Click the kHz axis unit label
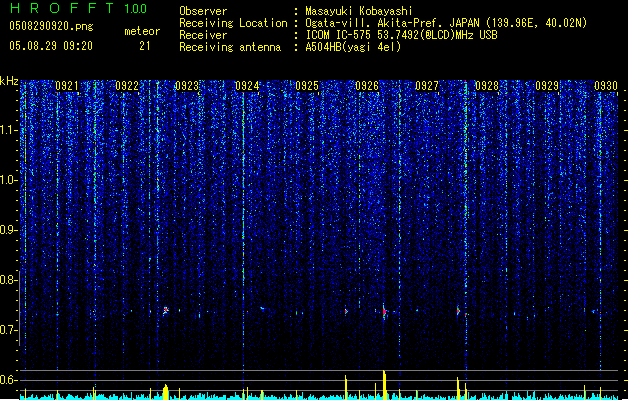 [9, 81]
